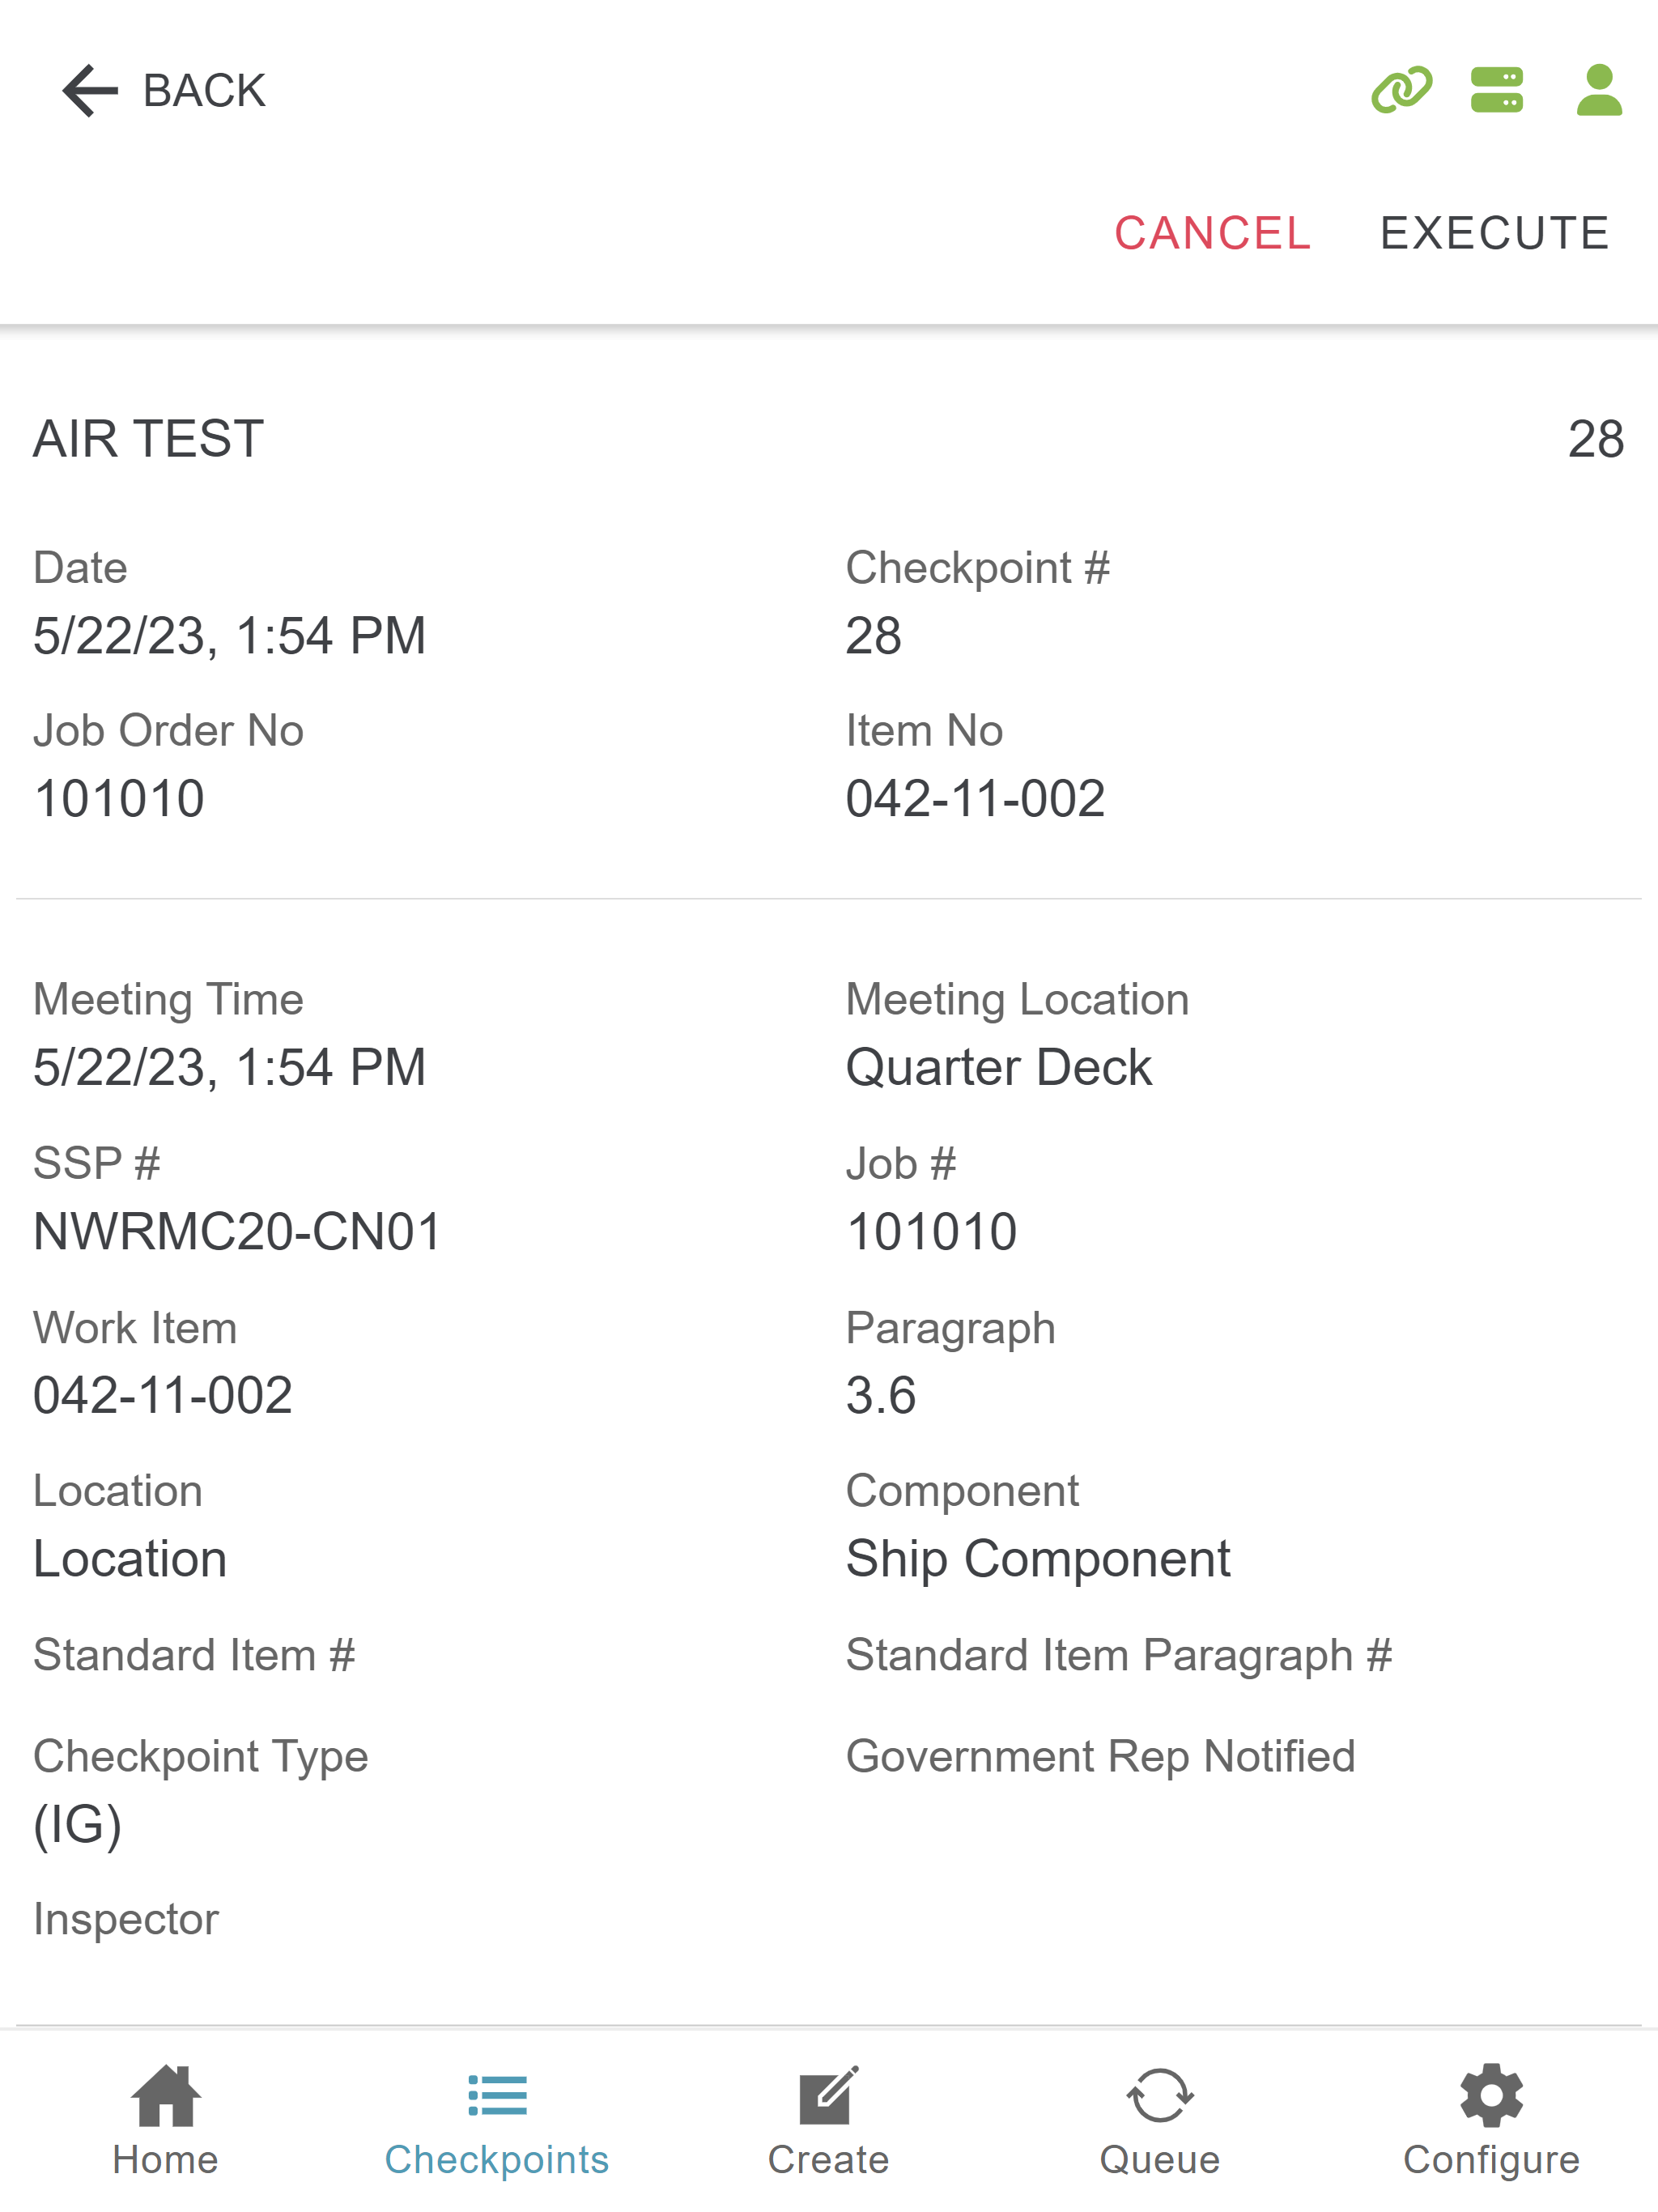Tap the Checkpoints list icon
Image resolution: width=1658 pixels, height=2212 pixels.
[497, 2095]
